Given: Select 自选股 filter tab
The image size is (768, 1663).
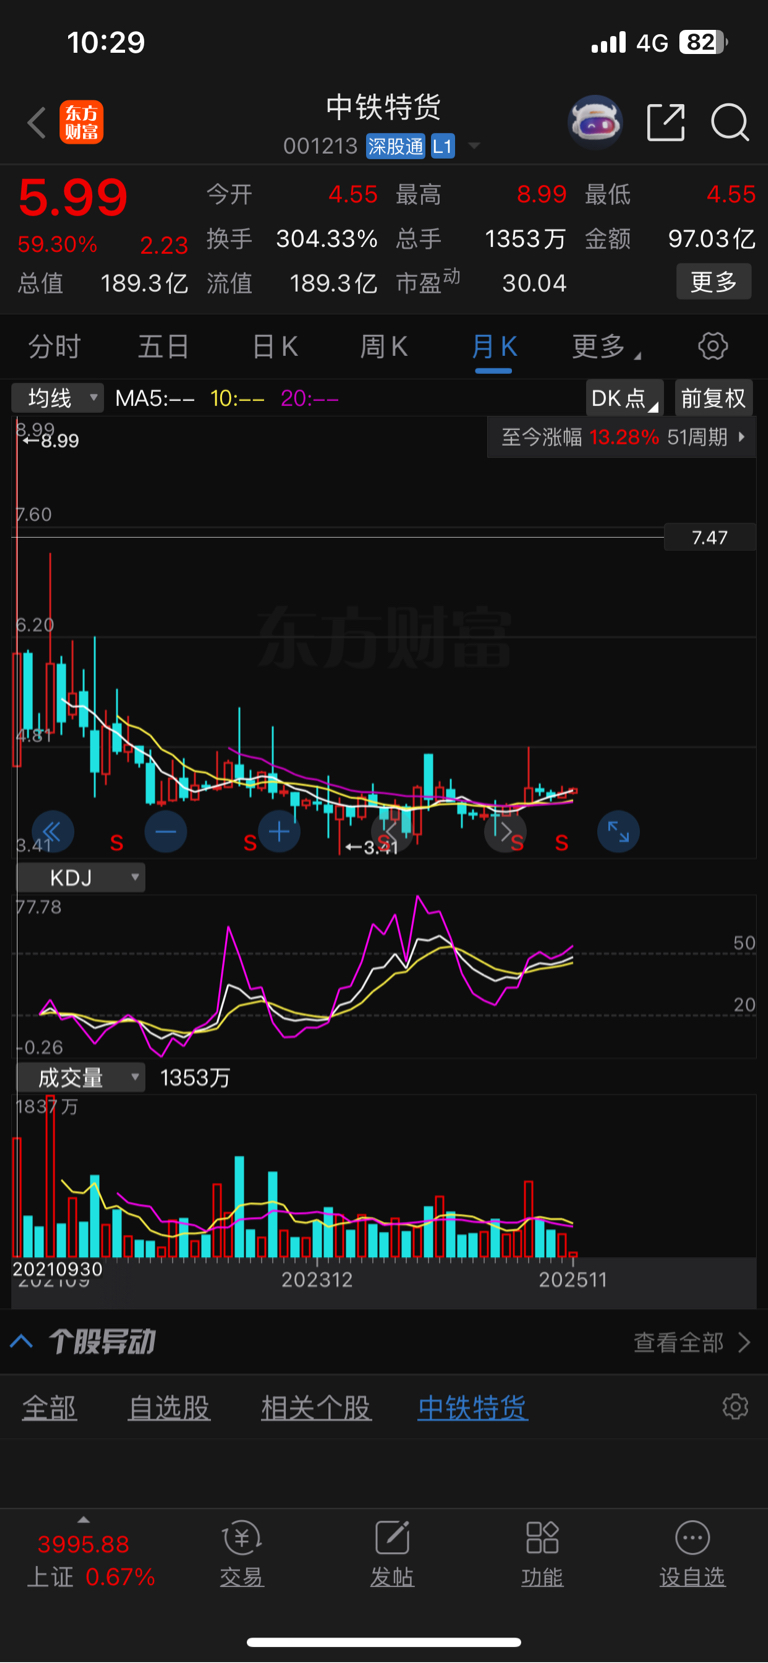Looking at the screenshot, I should point(169,1407).
